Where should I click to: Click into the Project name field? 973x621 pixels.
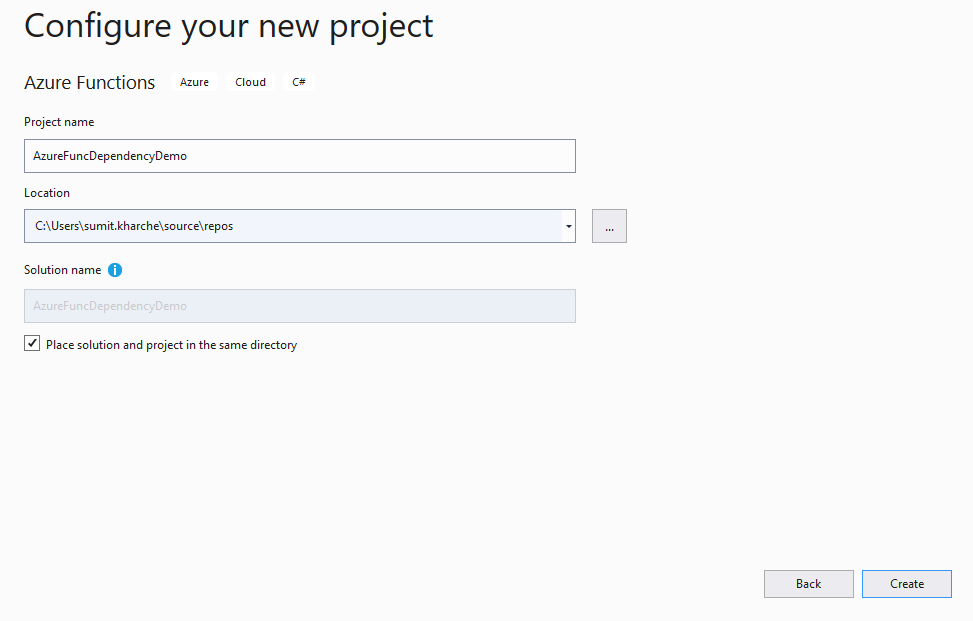(x=300, y=156)
